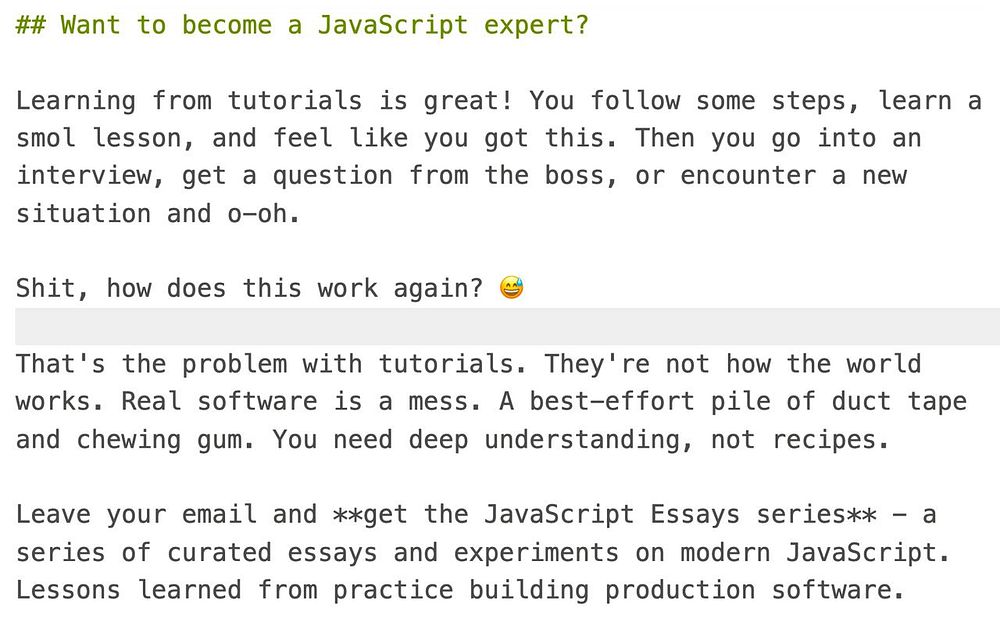Viewport: 1000px width, 640px height.
Task: Click the word 'interview' in the first paragraph
Action: (83, 176)
